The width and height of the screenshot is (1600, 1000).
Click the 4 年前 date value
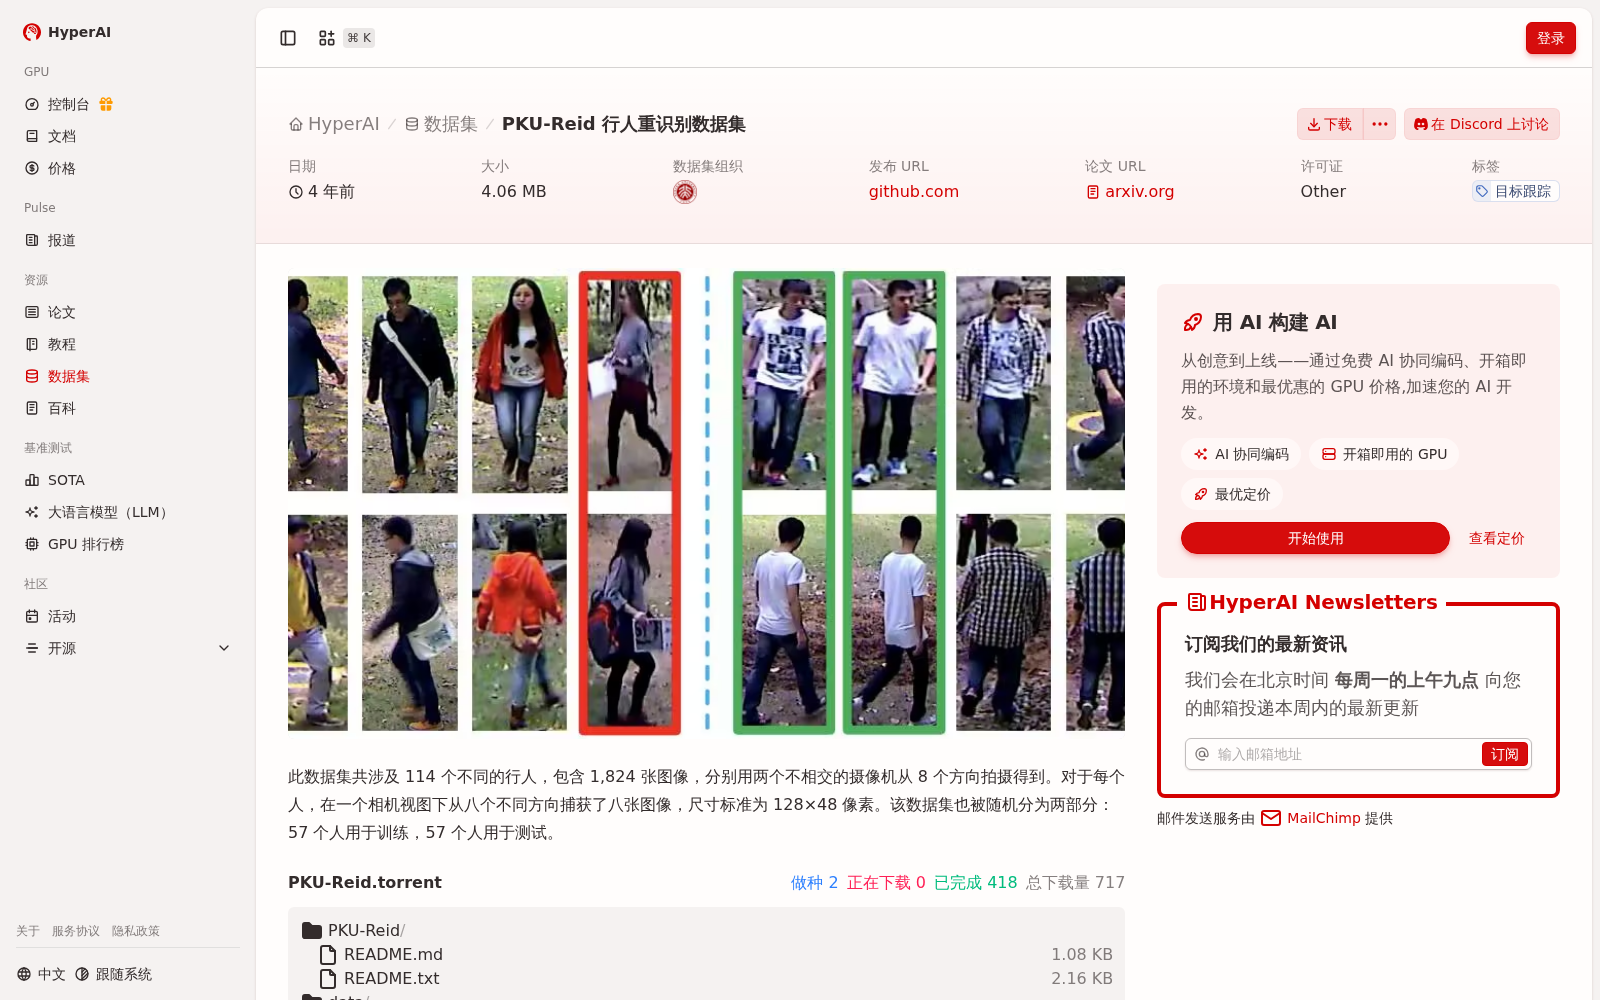[322, 191]
